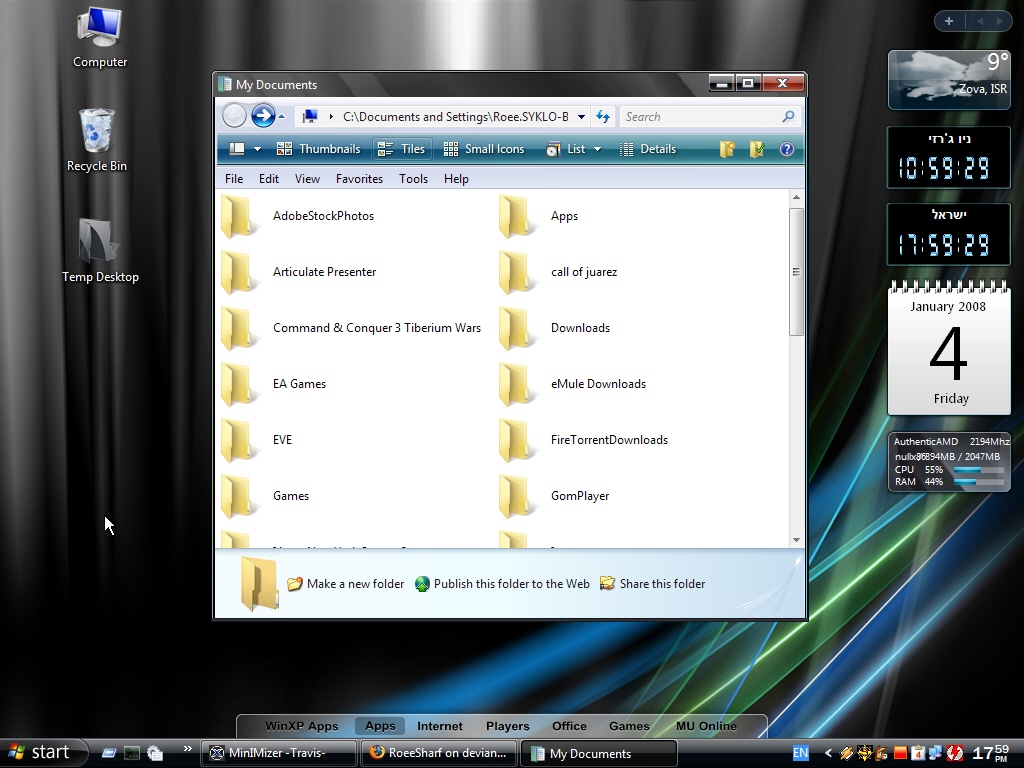Select the Temp Desktop folder icon
1024x768 pixels.
coord(100,251)
